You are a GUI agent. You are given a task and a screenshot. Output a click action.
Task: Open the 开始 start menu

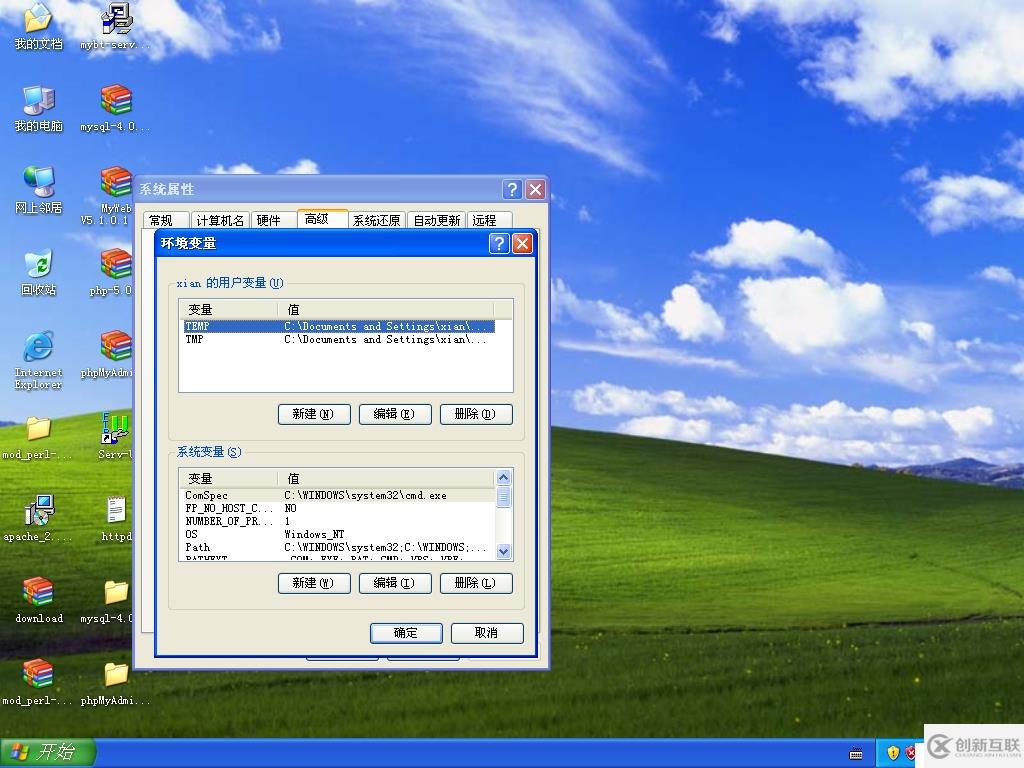47,752
